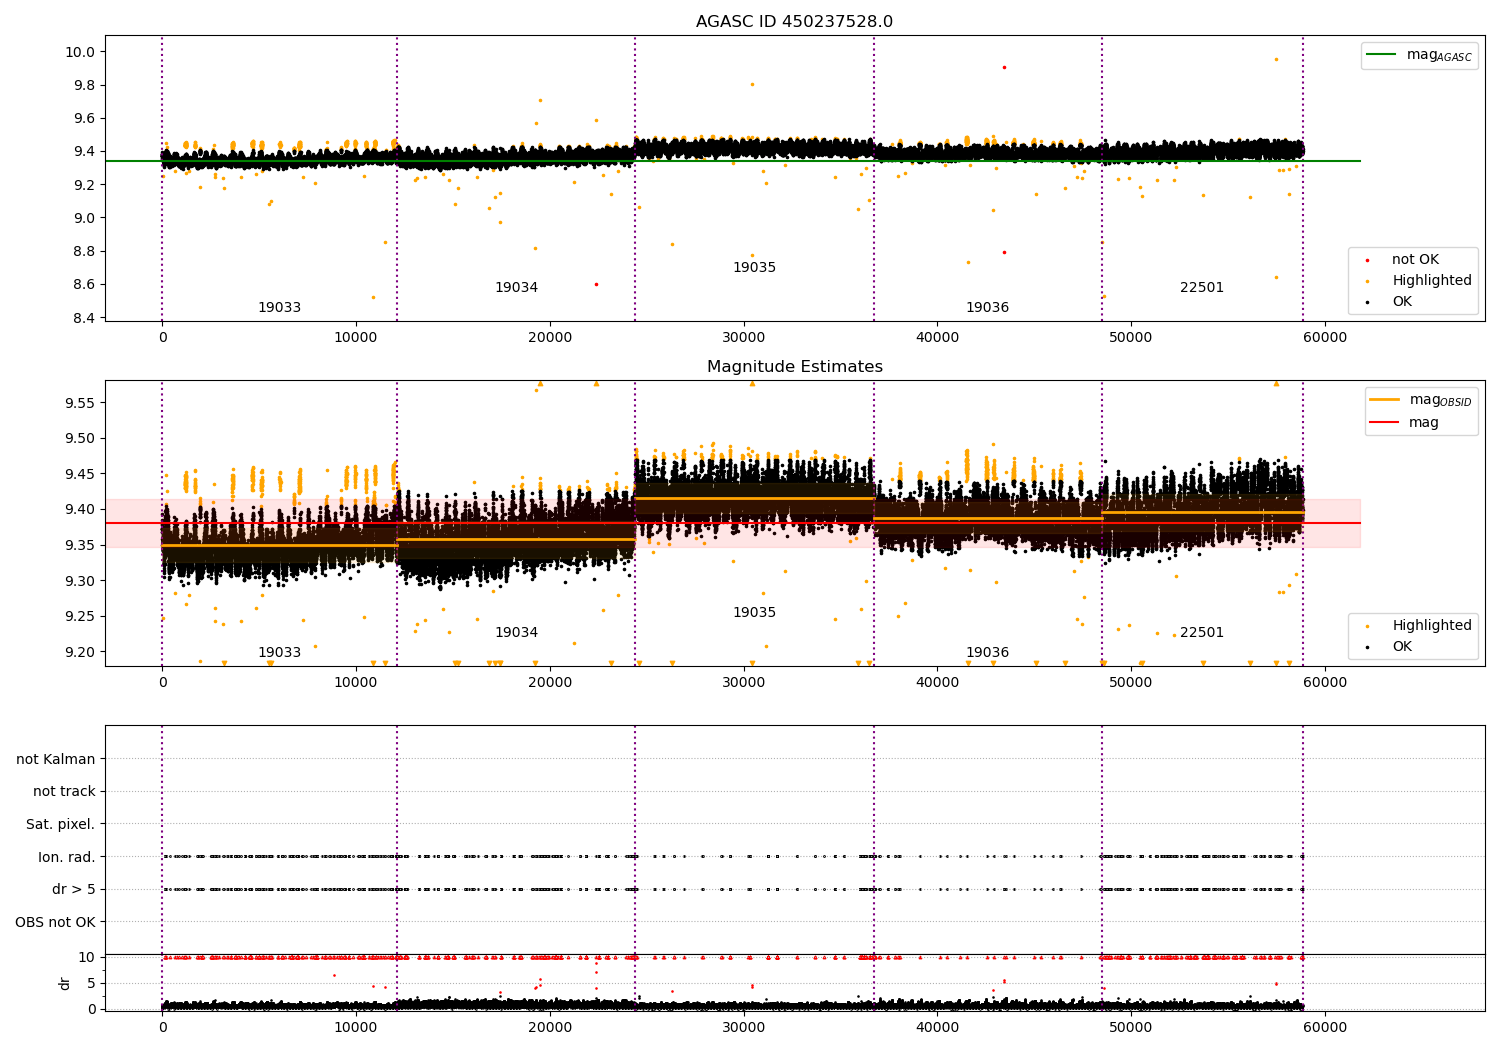Click the 'Sat. pixel.' axis label
This screenshot has height=1050, width=1500.
tap(61, 825)
